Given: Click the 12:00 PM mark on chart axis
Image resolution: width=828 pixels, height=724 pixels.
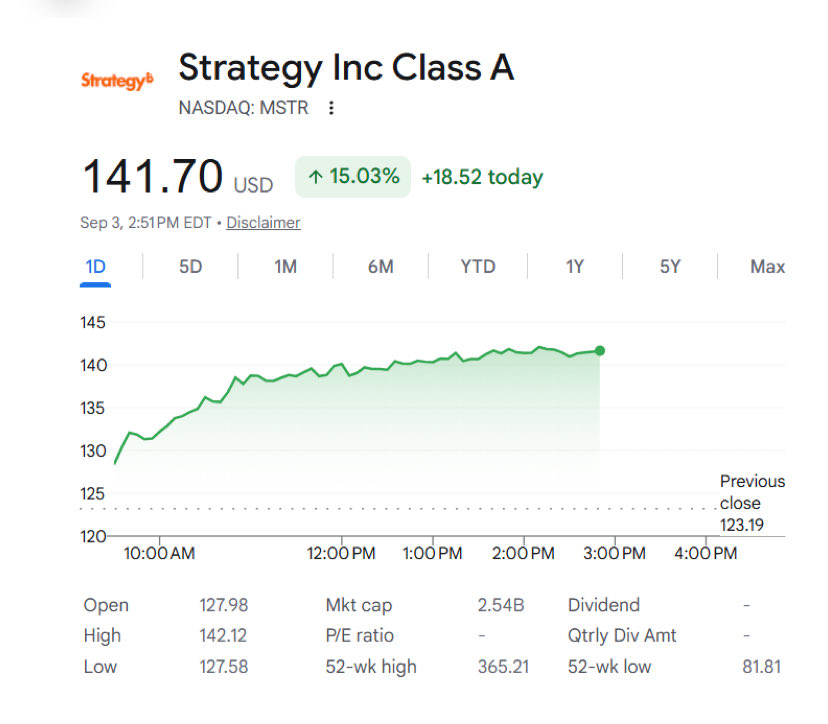Looking at the screenshot, I should pos(341,553).
